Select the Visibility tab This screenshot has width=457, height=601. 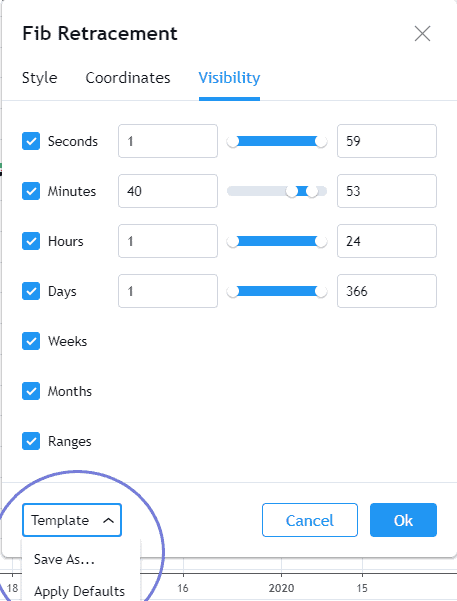[229, 78]
